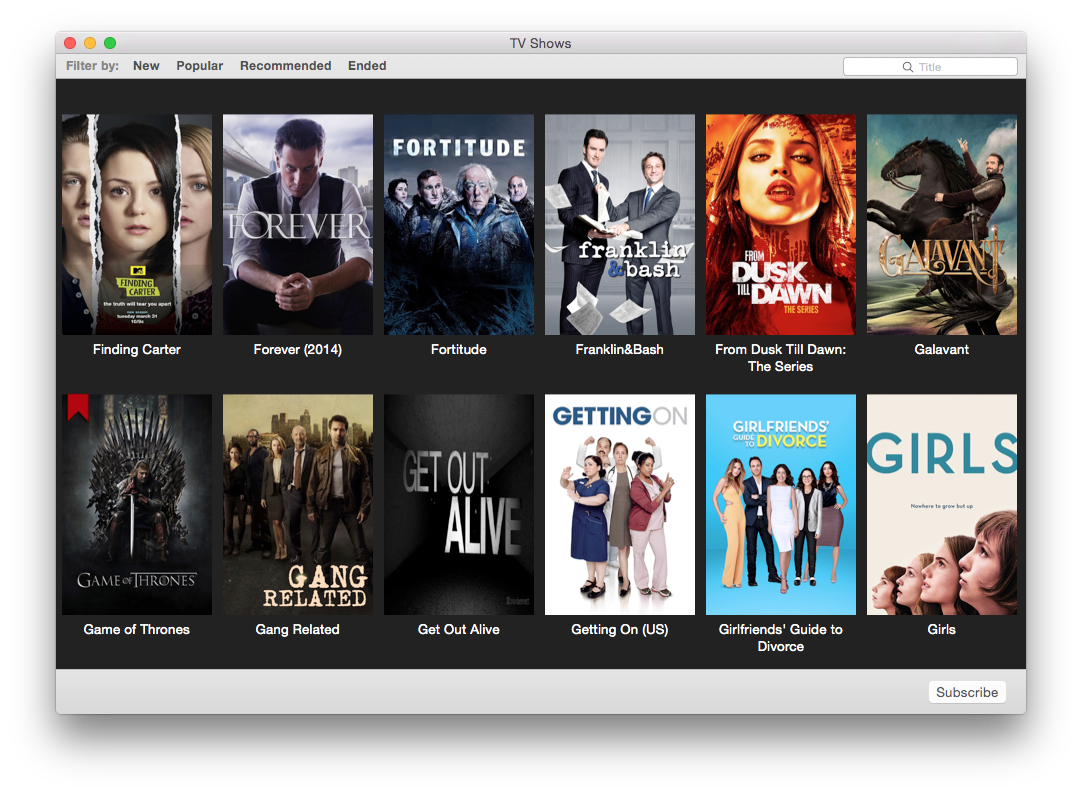The image size is (1082, 794).
Task: Click the "Game of Thrones" caption text
Action: click(x=137, y=630)
